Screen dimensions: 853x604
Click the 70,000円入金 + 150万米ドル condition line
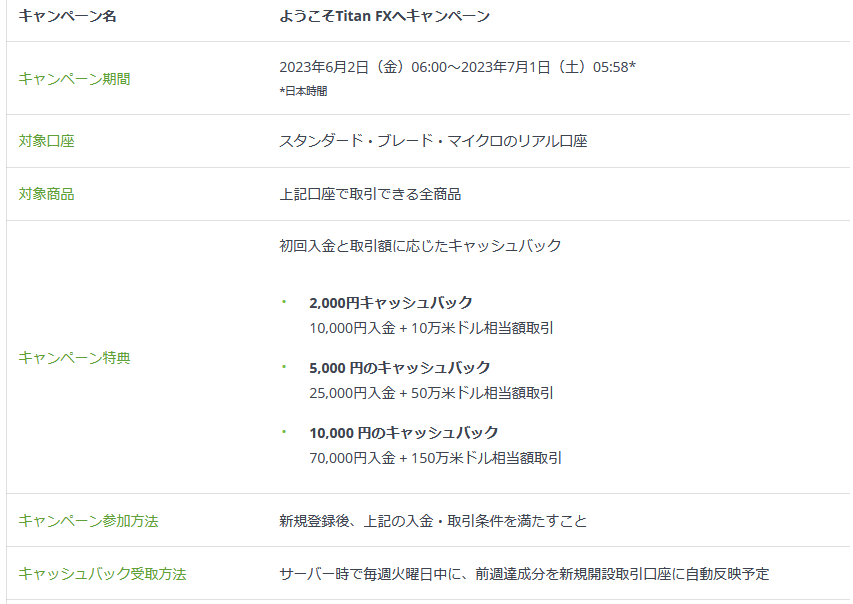coord(436,457)
